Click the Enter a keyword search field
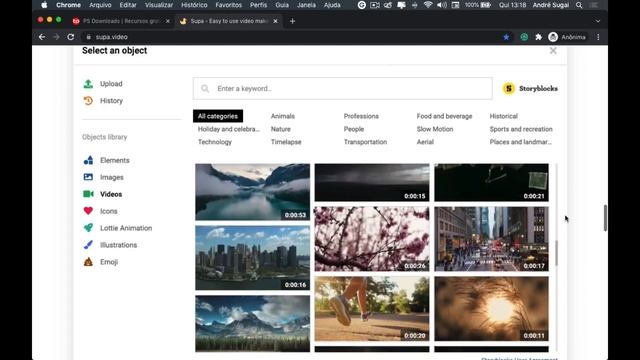This screenshot has width=640, height=360. (342, 89)
